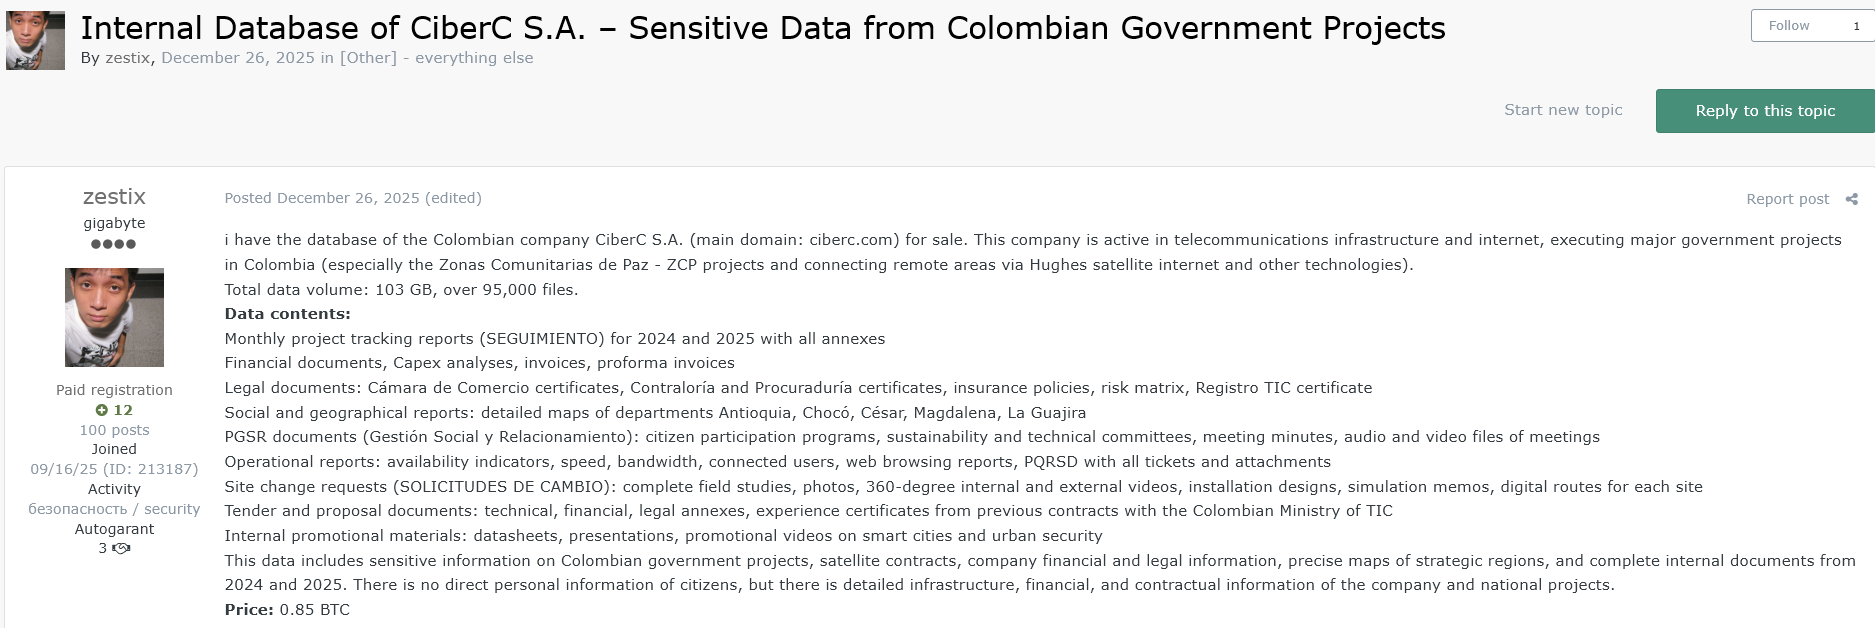Image resolution: width=1875 pixels, height=628 pixels.
Task: Click the zestix username above the avatar
Action: [x=114, y=197]
